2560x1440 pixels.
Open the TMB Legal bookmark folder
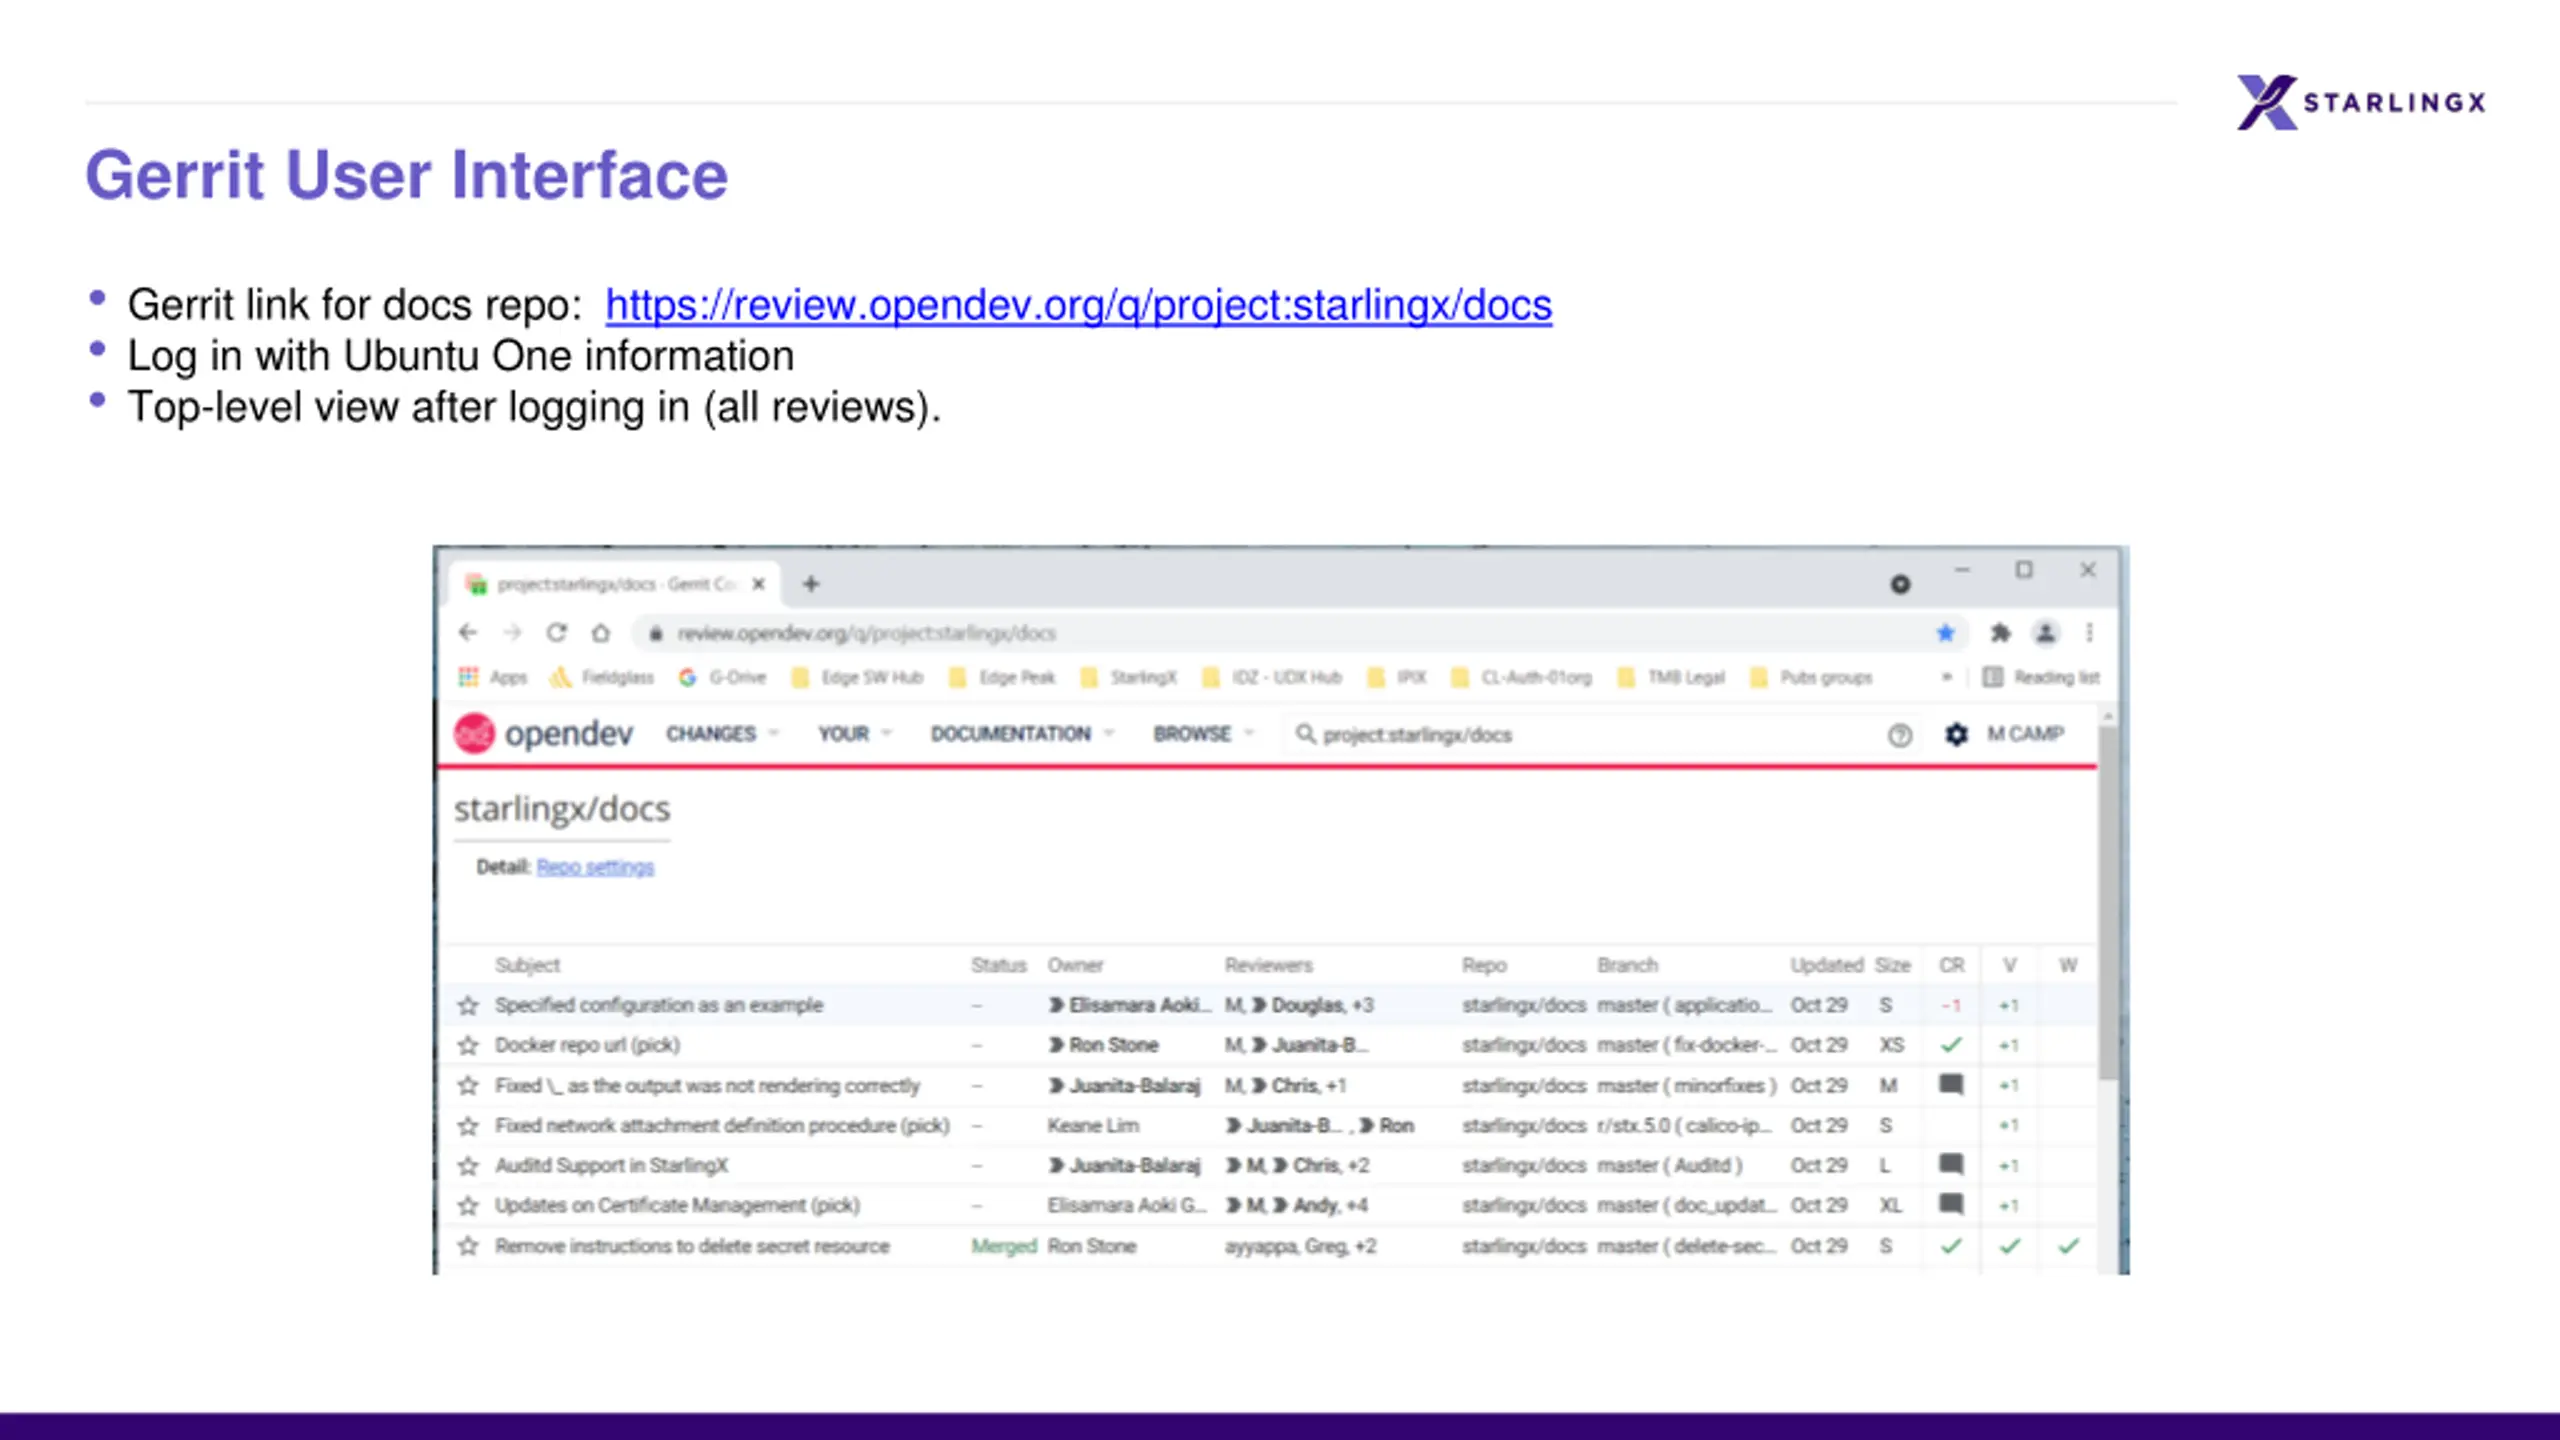(x=1672, y=678)
